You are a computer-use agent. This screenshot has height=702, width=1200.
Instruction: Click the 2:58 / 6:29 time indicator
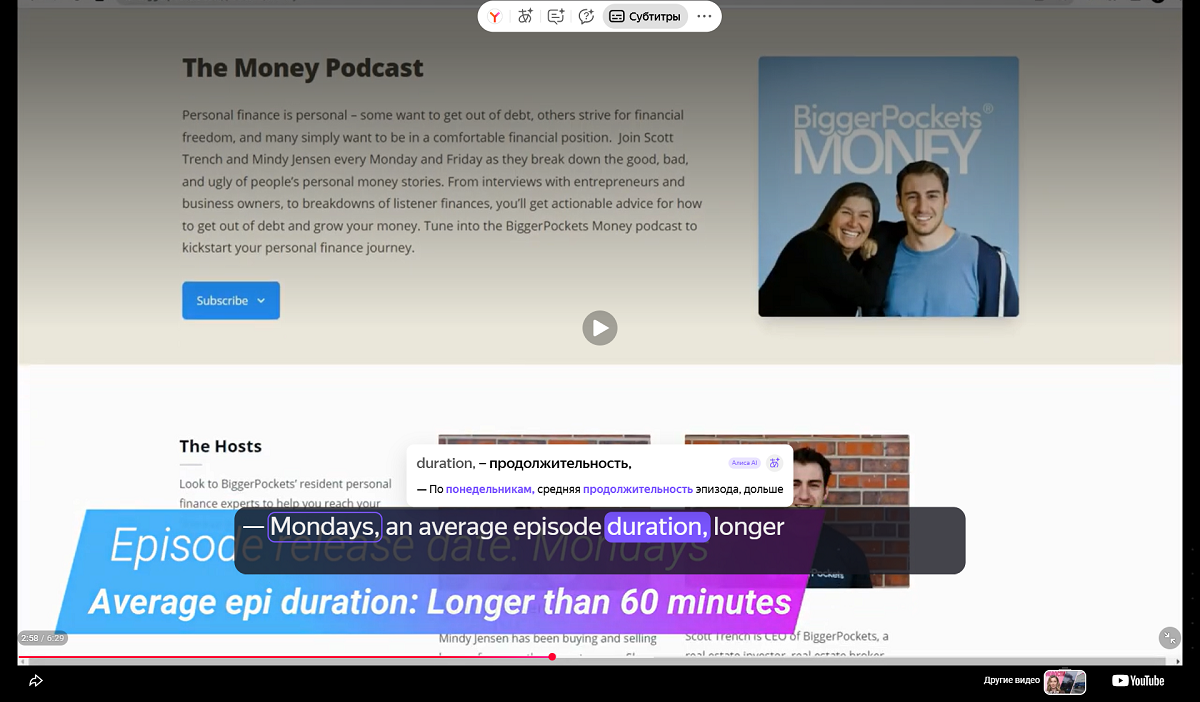coord(43,638)
